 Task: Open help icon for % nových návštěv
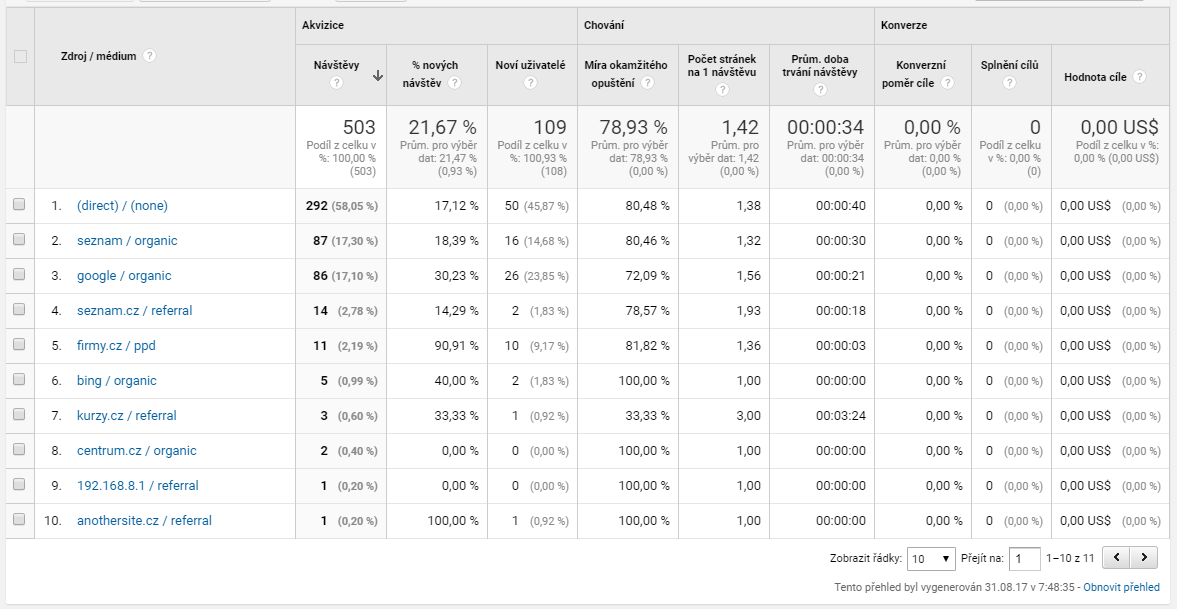[454, 83]
